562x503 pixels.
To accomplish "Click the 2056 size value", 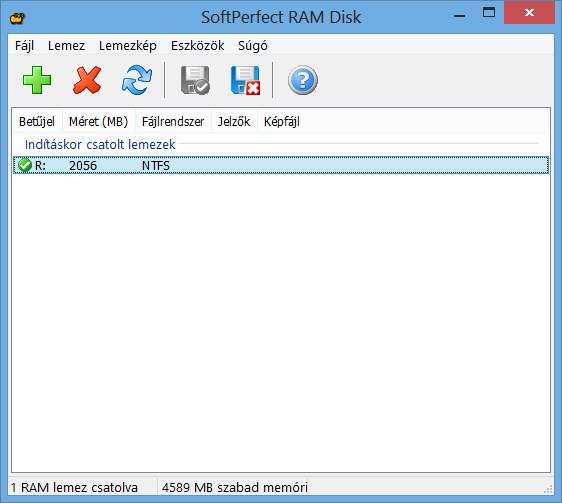I will [x=83, y=166].
